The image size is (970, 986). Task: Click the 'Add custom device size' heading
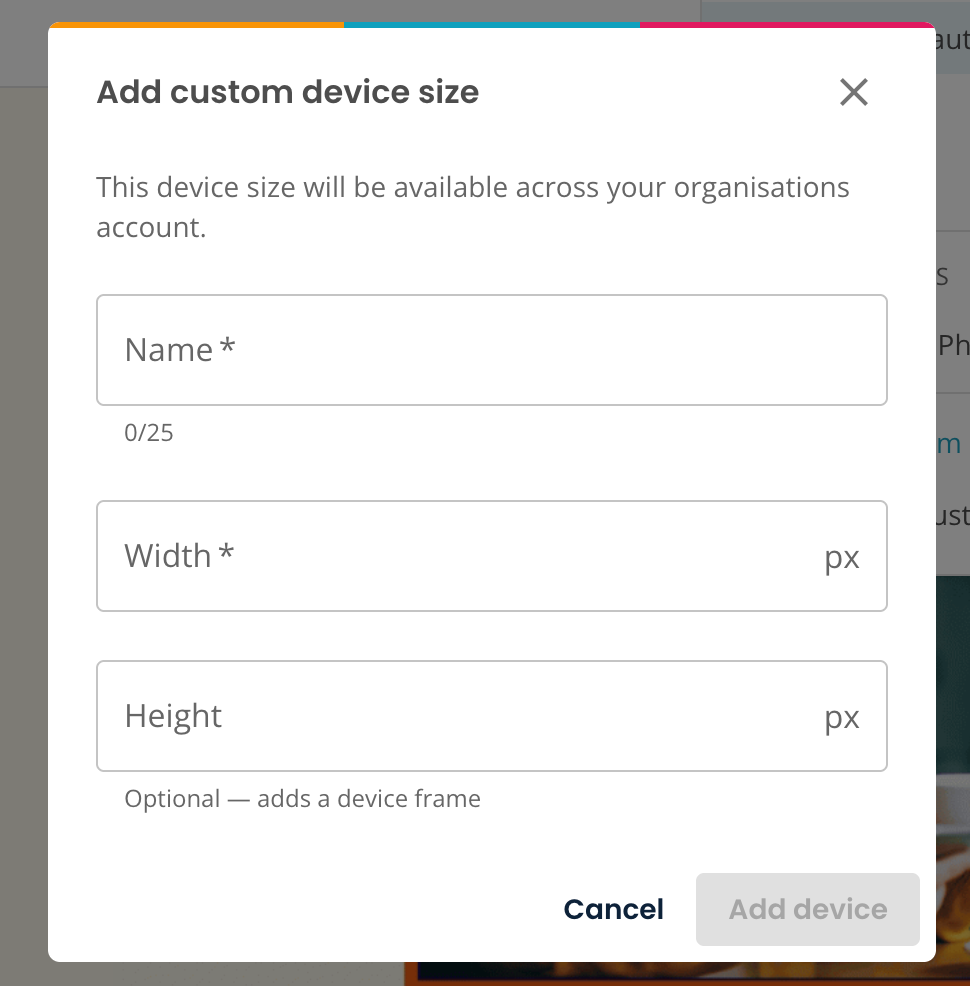pyautogui.click(x=288, y=92)
